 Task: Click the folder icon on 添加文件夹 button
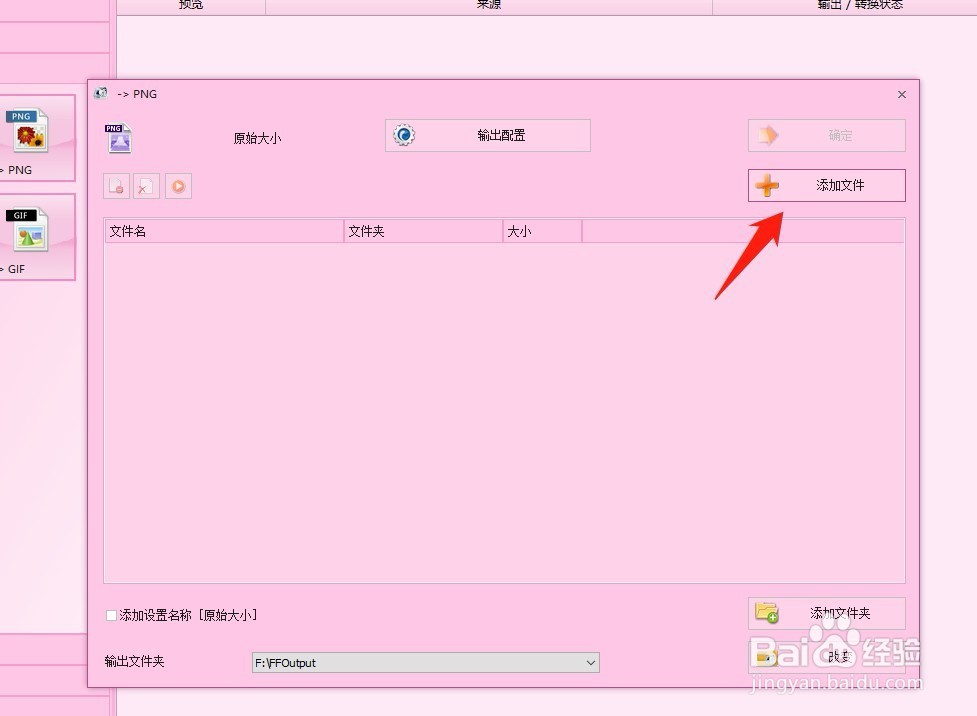(x=766, y=613)
